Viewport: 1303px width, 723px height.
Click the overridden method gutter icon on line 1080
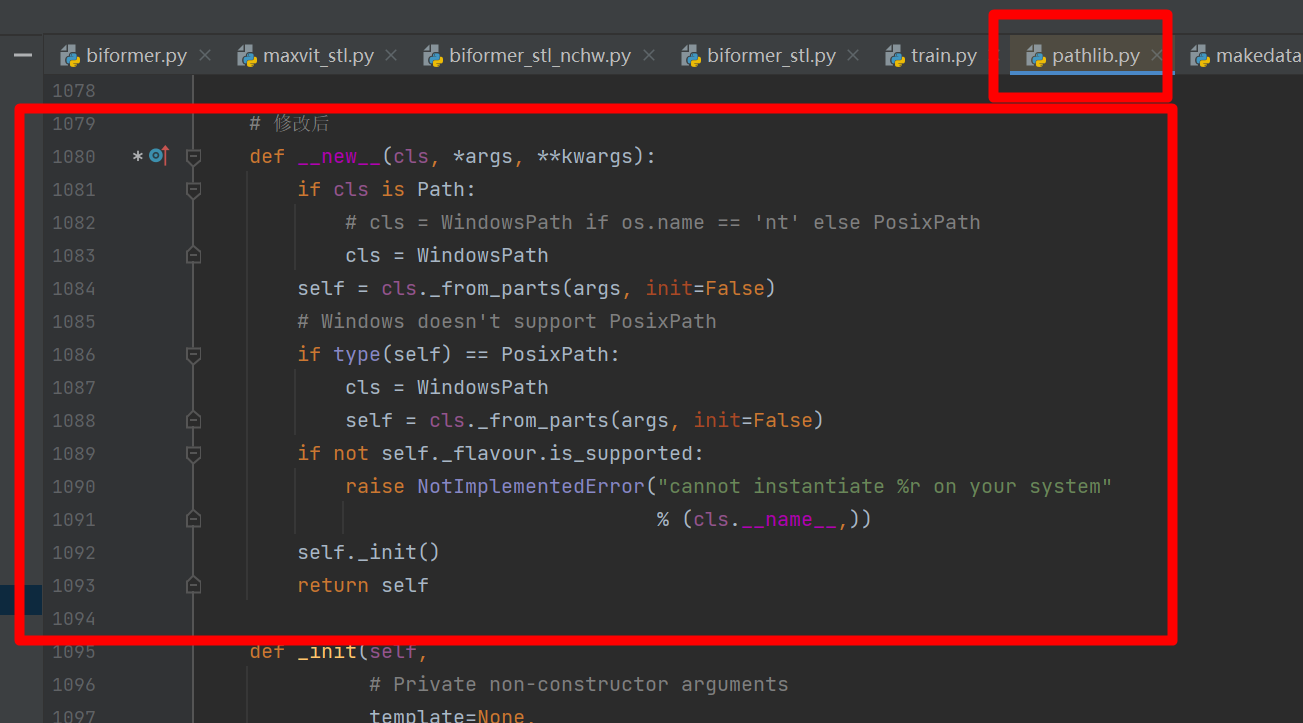tap(159, 155)
